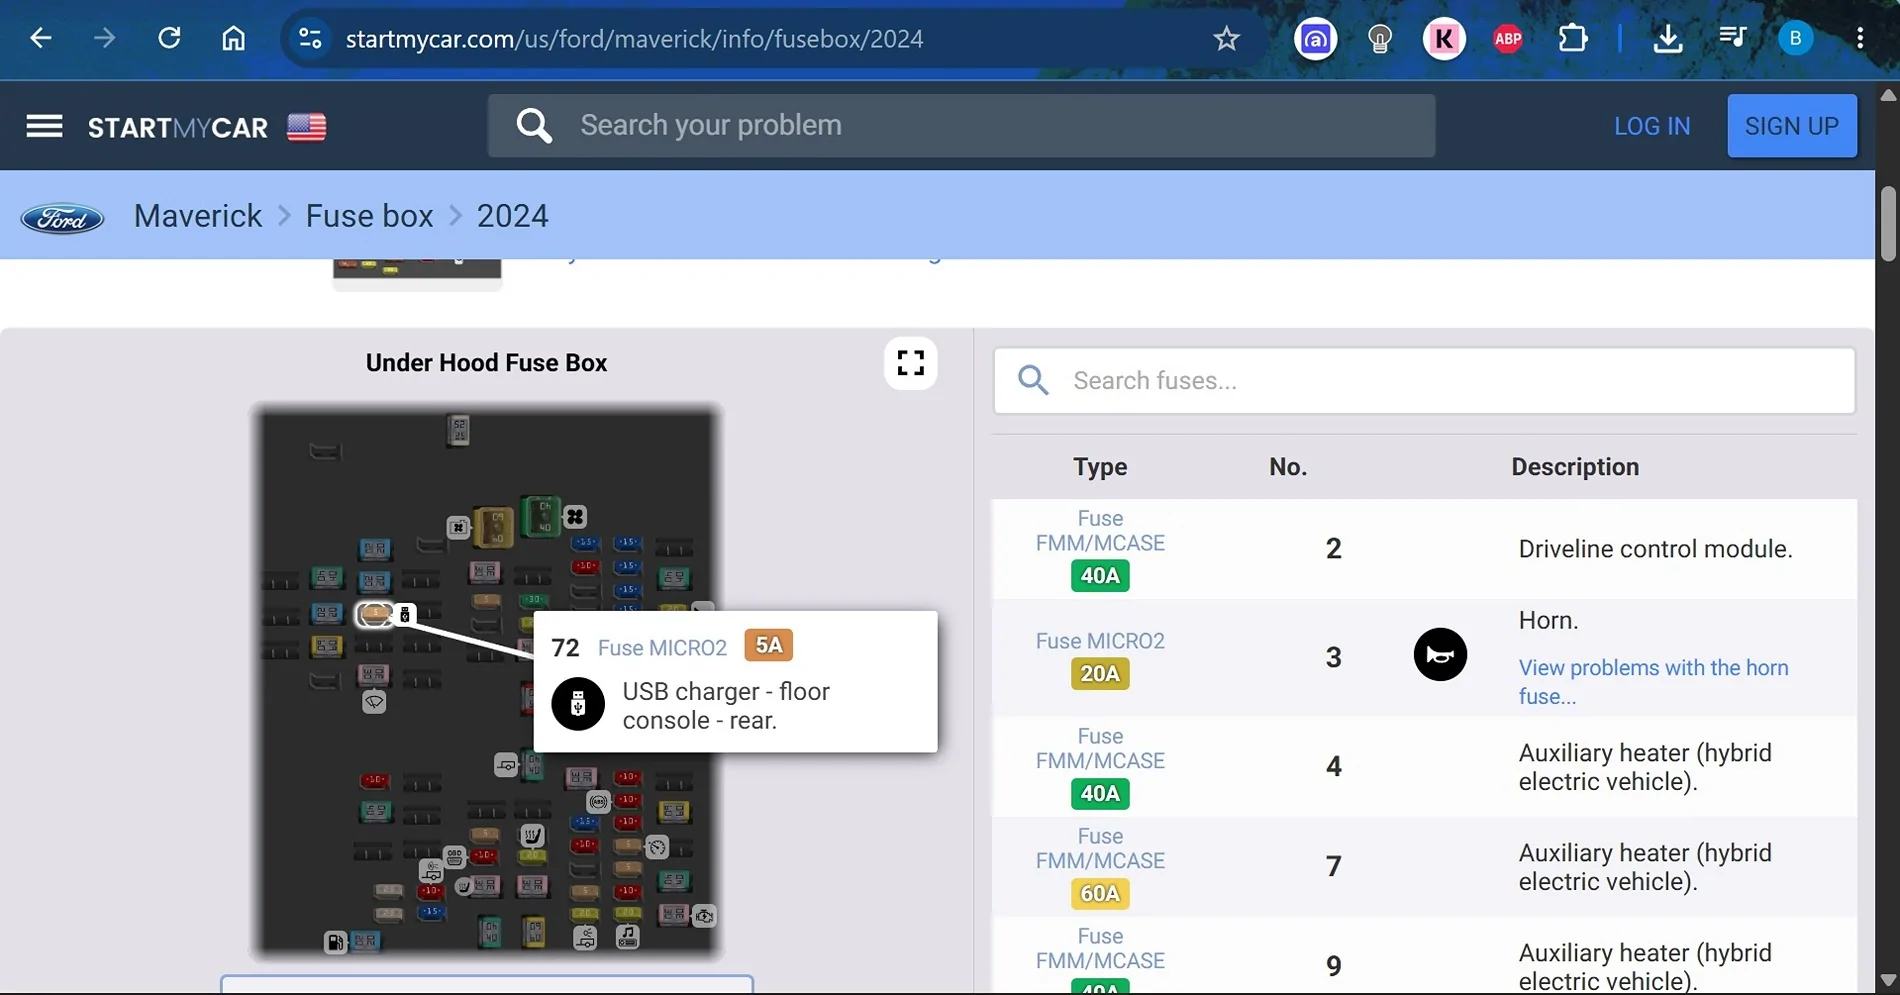Click the 2024 breadcrumb item
Screen dimensions: 1900x995
(512, 216)
